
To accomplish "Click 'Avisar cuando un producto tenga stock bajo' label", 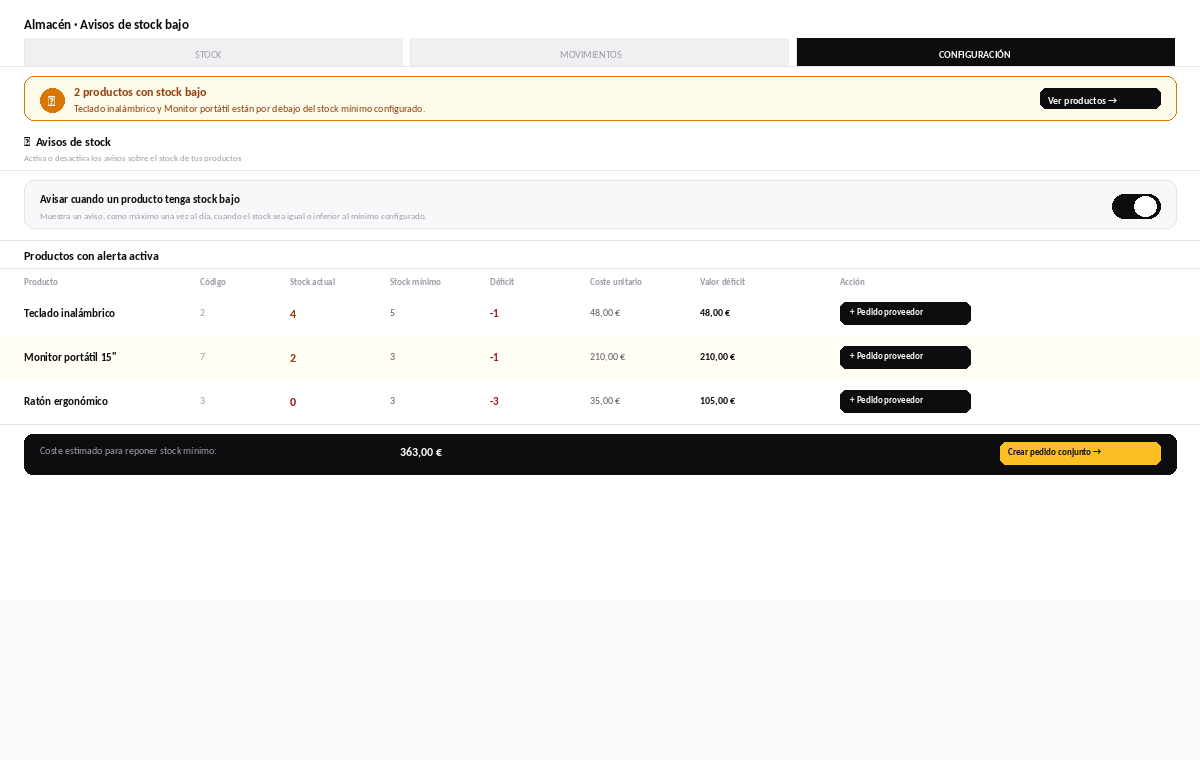I will pos(140,199).
